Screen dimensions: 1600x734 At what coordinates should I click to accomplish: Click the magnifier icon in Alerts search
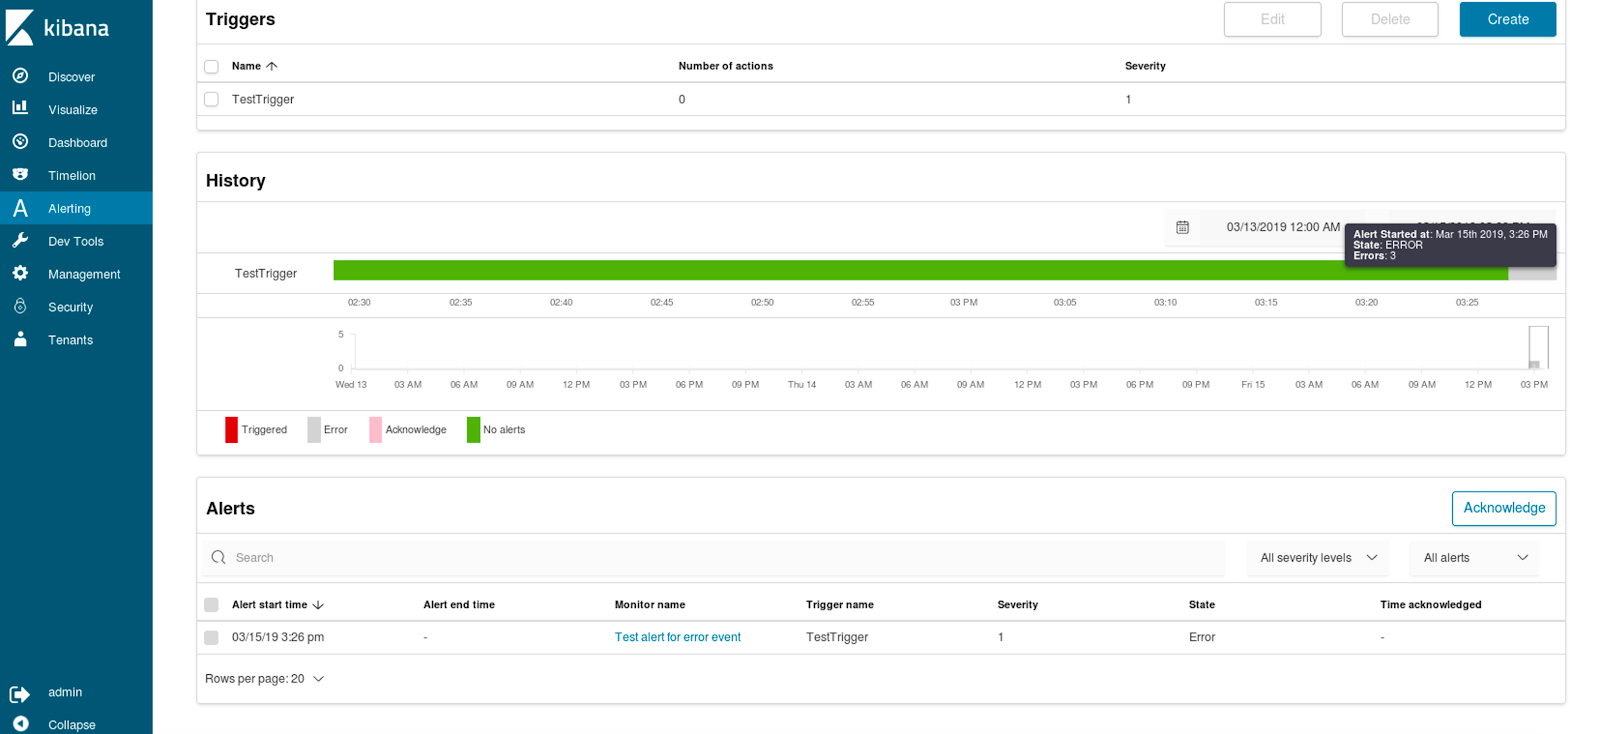pos(218,557)
